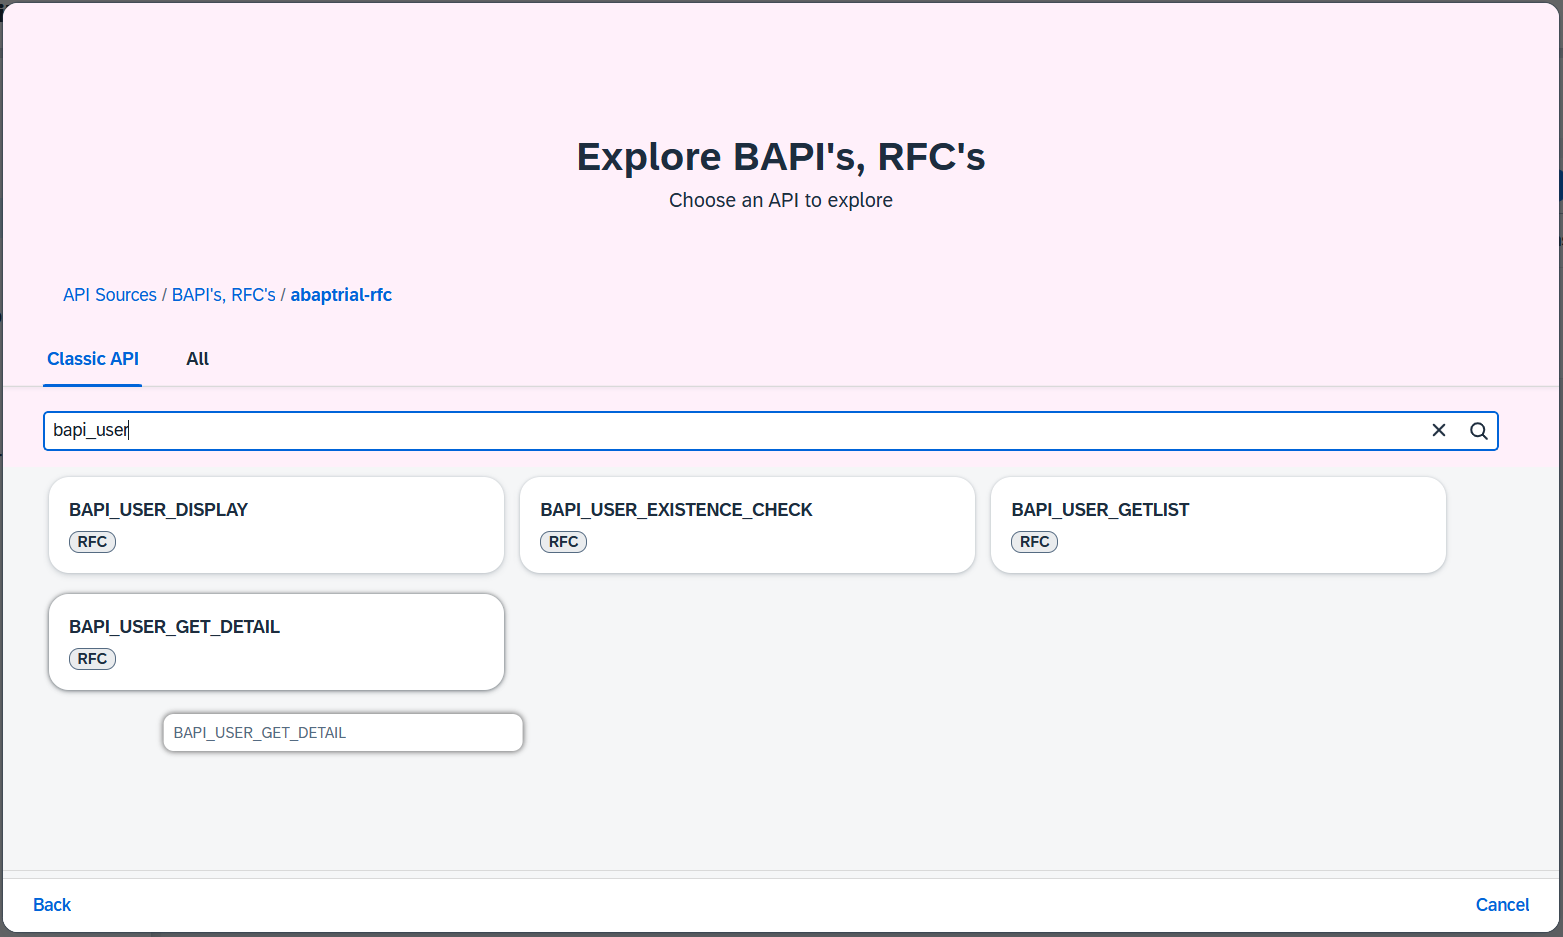
Task: Choose the BAPI_USER_GETLIST API card
Action: pyautogui.click(x=1218, y=524)
